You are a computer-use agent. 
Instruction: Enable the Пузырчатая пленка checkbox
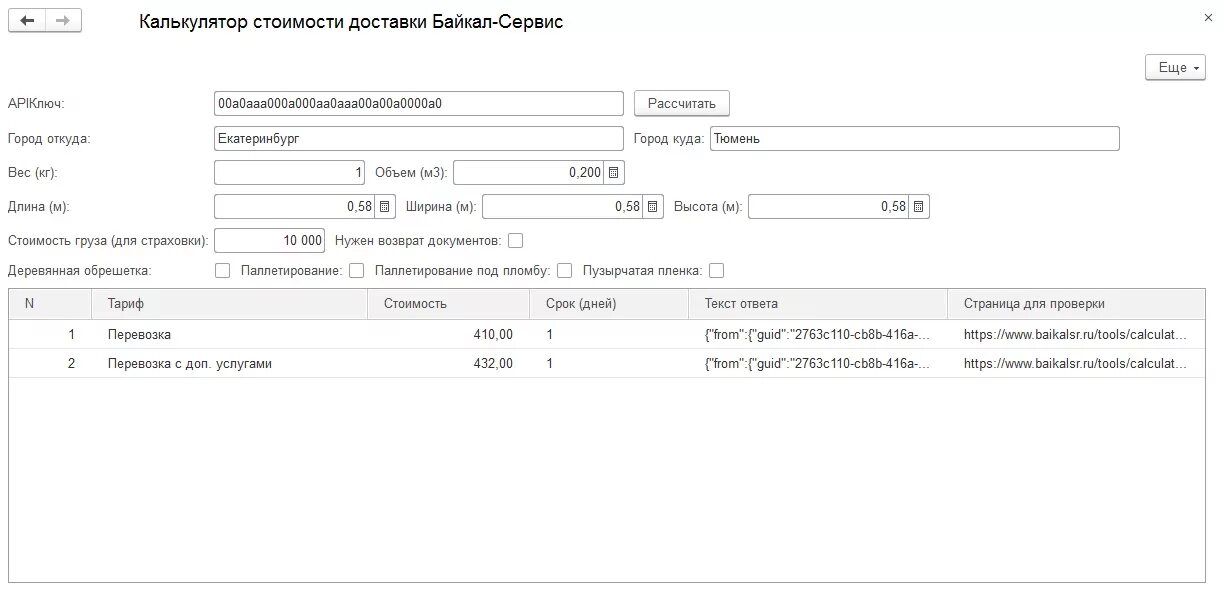tap(715, 271)
